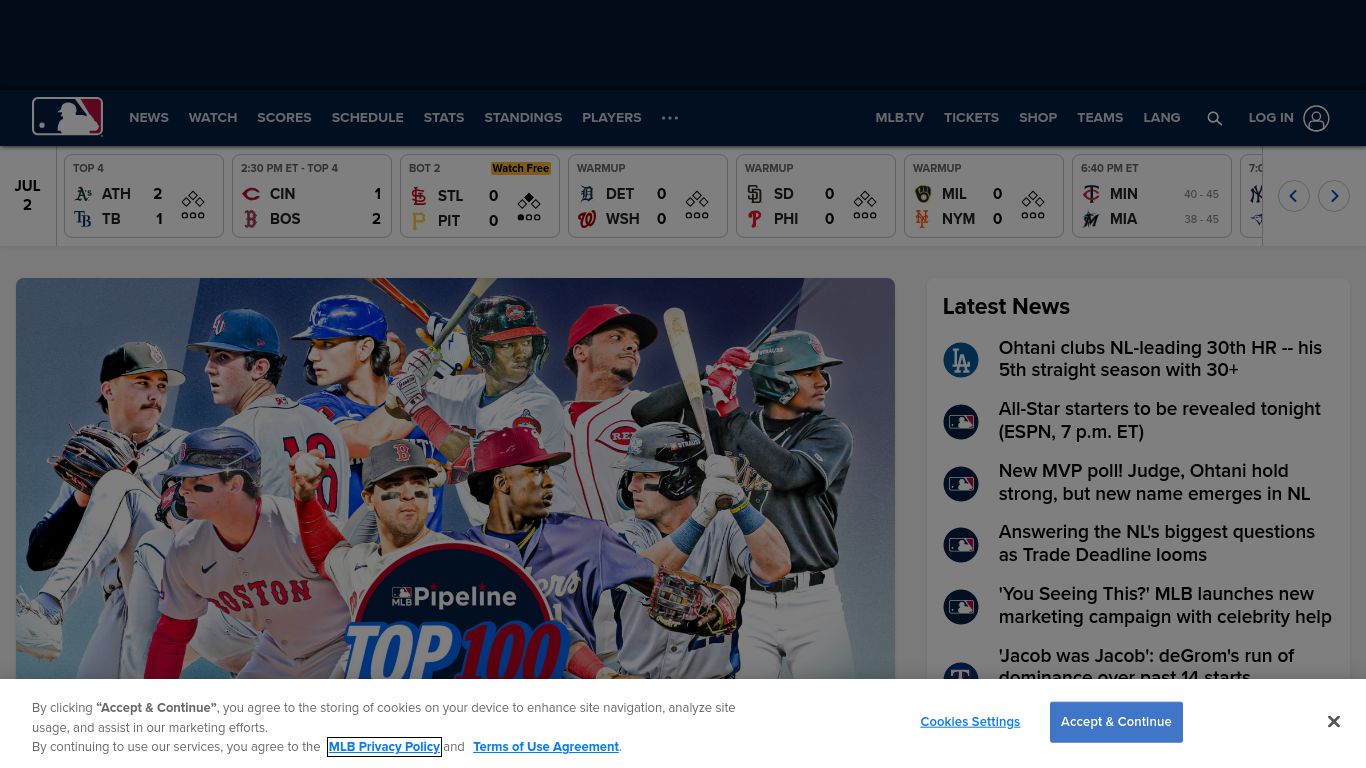Click the Miami Marlins logo
Viewport: 1366px width, 768px height.
tap(1091, 219)
